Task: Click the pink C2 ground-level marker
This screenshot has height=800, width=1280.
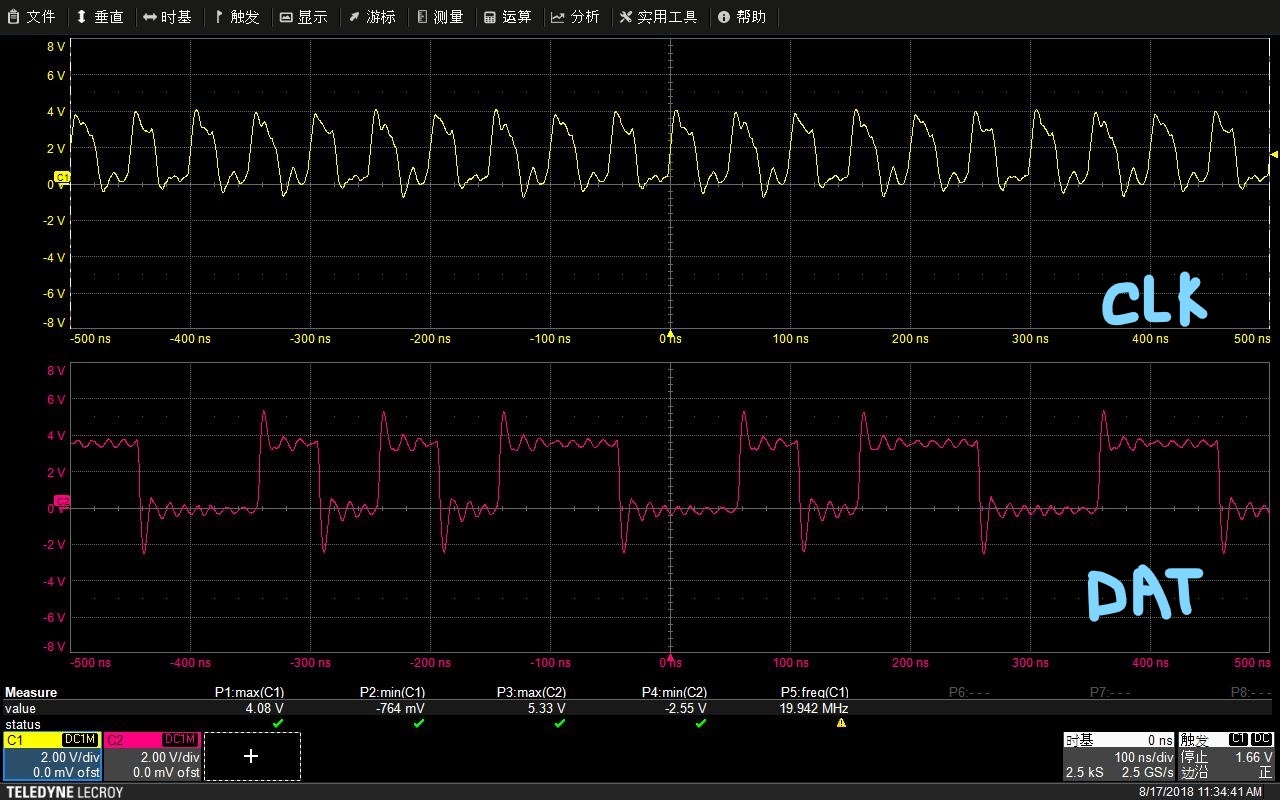Action: [x=62, y=501]
